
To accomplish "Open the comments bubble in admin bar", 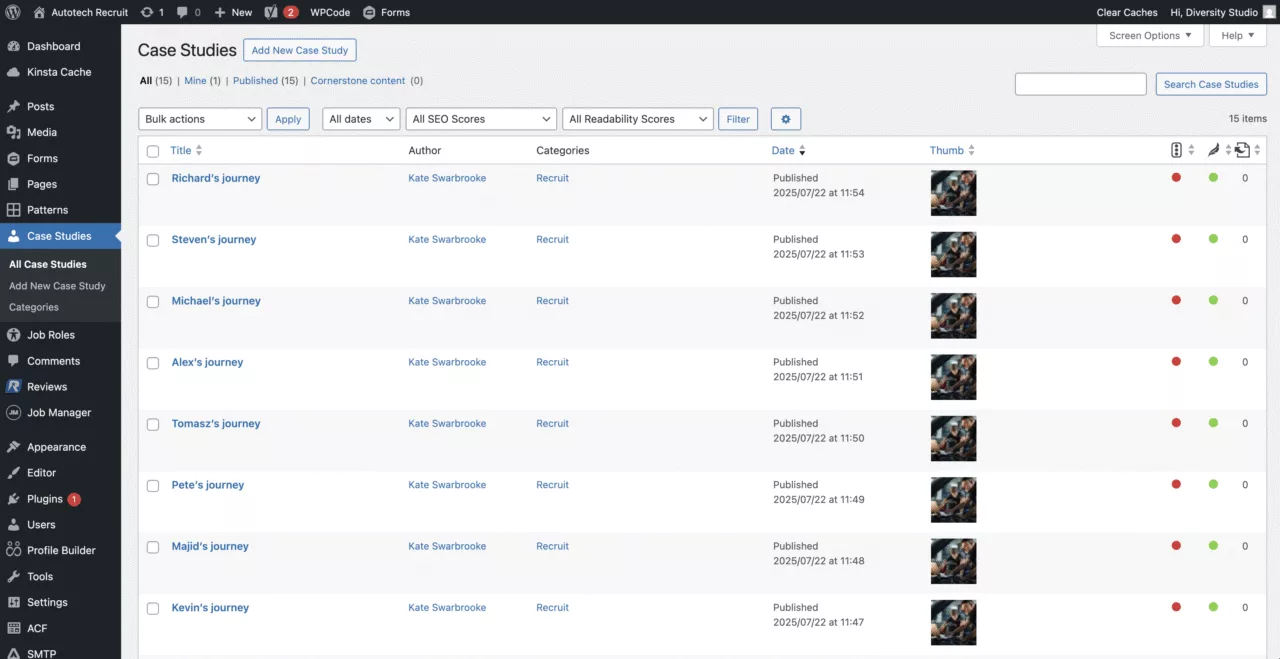I will coord(182,12).
